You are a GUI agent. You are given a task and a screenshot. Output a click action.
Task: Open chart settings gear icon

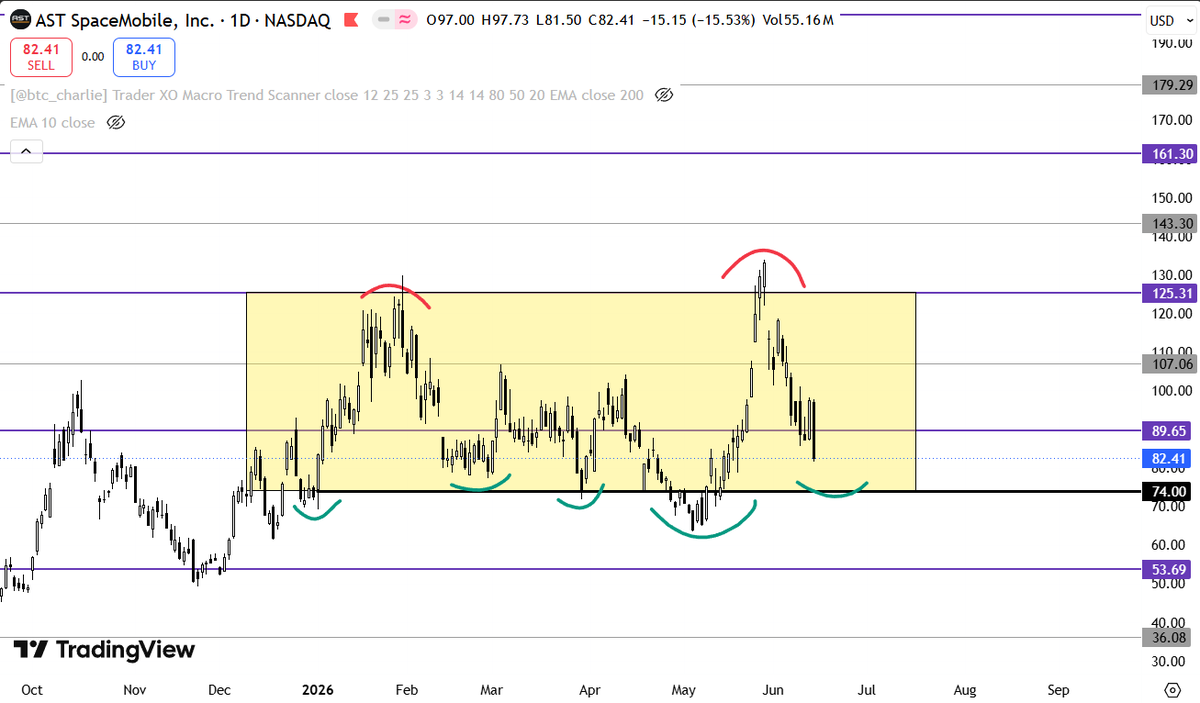click(1173, 690)
